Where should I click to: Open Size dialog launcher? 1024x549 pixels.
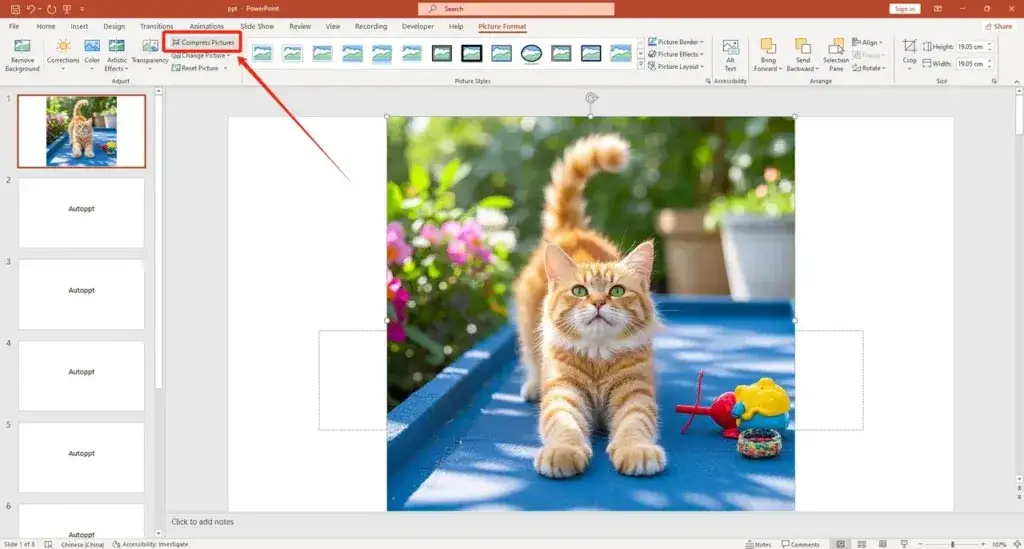click(x=995, y=82)
